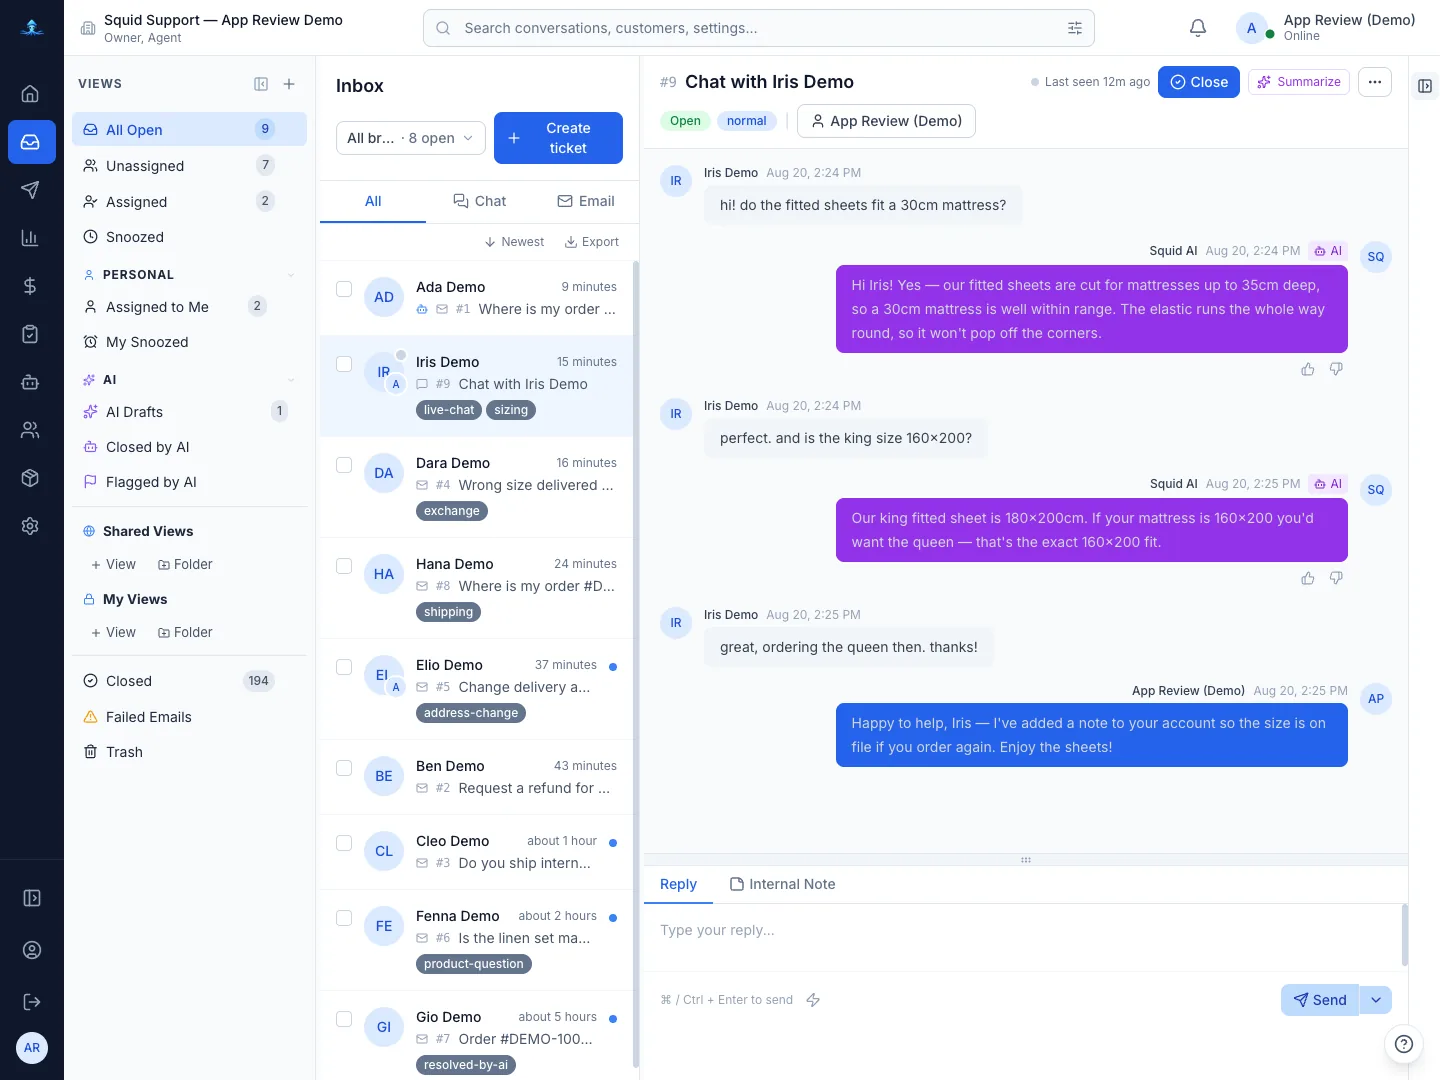Open the three-dots more actions menu
Screen dimensions: 1440x1080
(1375, 82)
